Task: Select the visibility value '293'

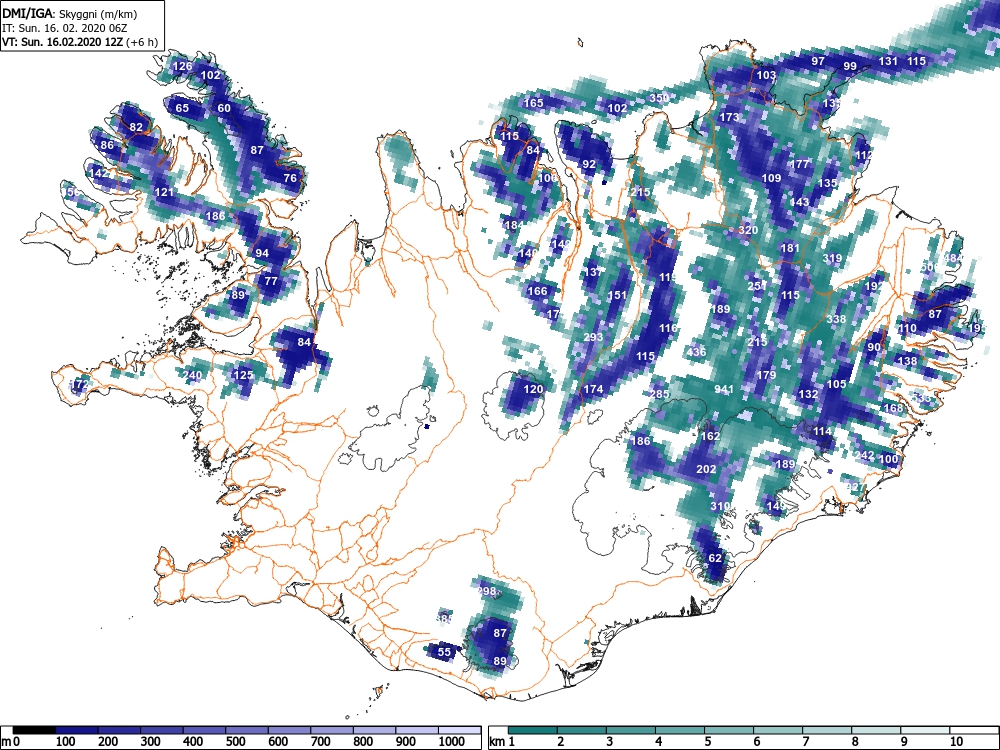Action: tap(593, 337)
